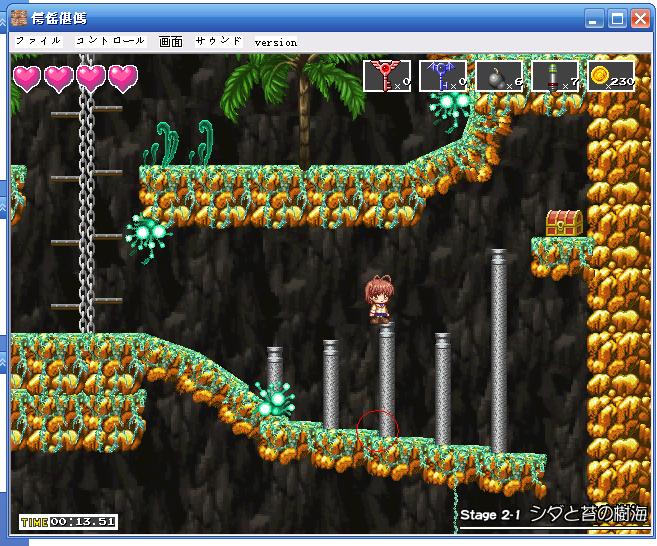Open the サウンド menu
The height and width of the screenshot is (546, 657).
[219, 41]
